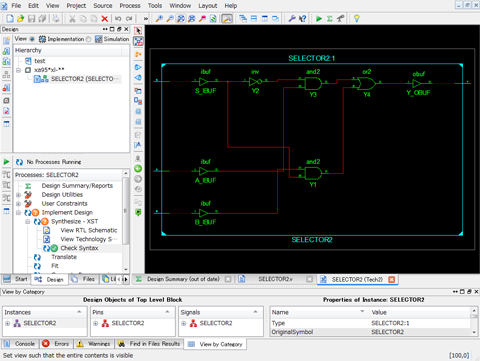Sort by the Instances column header
Screen dimensions: 480x361
point(43,312)
